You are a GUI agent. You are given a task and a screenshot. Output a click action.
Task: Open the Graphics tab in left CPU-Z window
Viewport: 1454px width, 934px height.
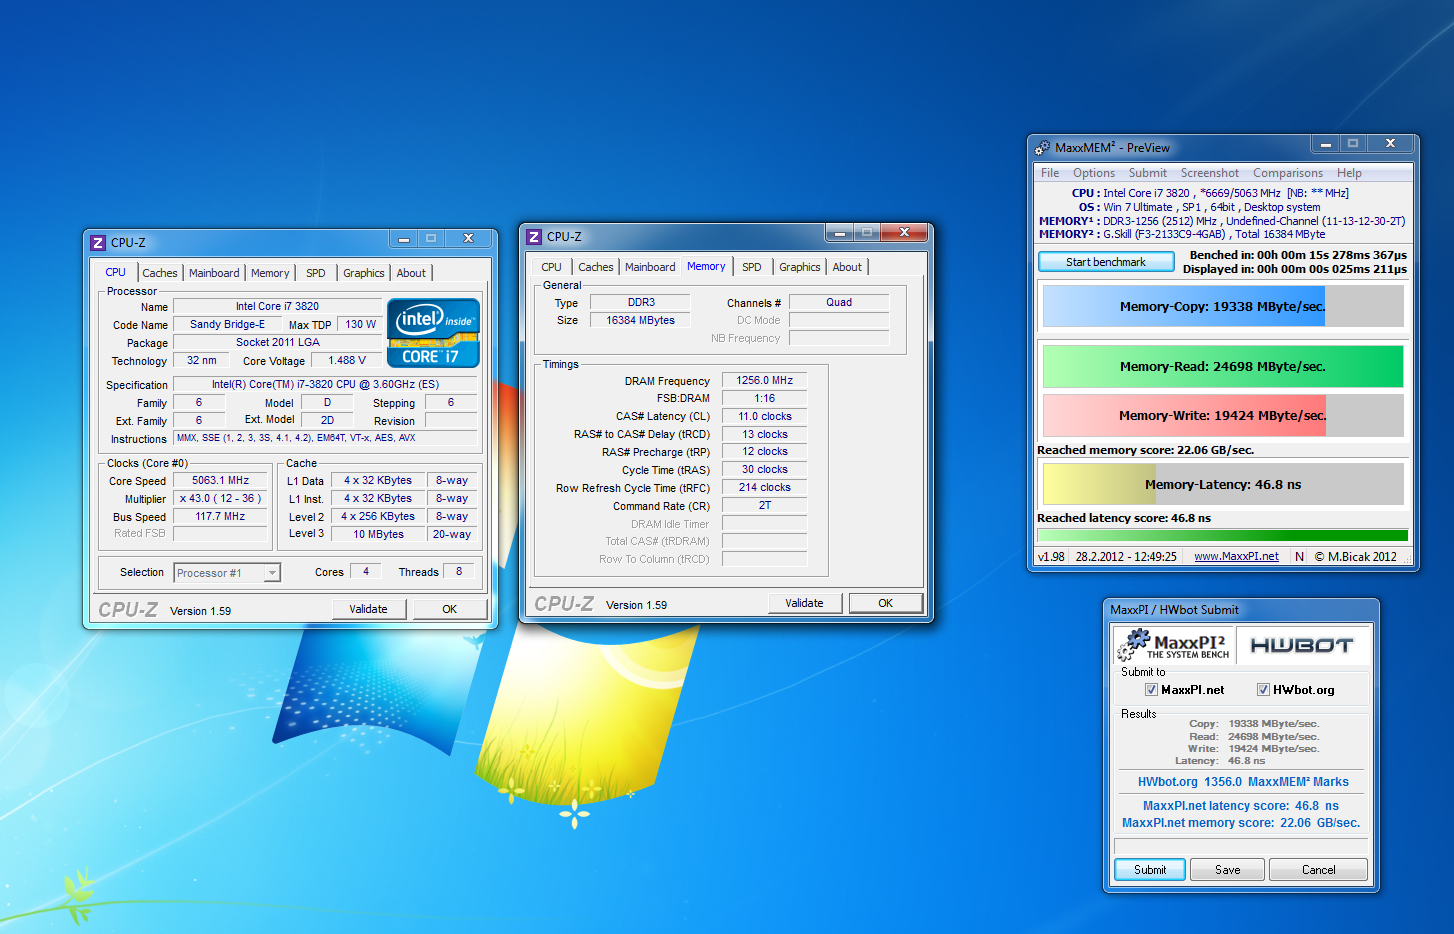(x=364, y=273)
